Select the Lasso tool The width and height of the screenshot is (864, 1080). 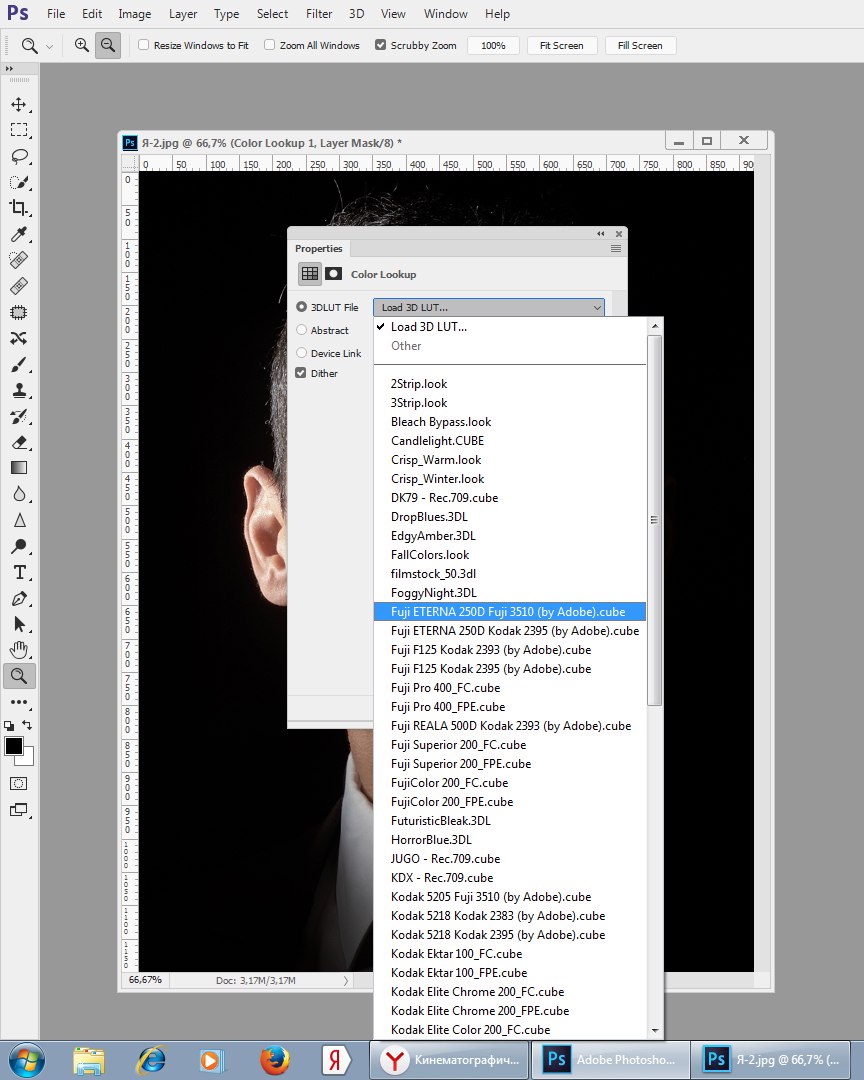19,156
